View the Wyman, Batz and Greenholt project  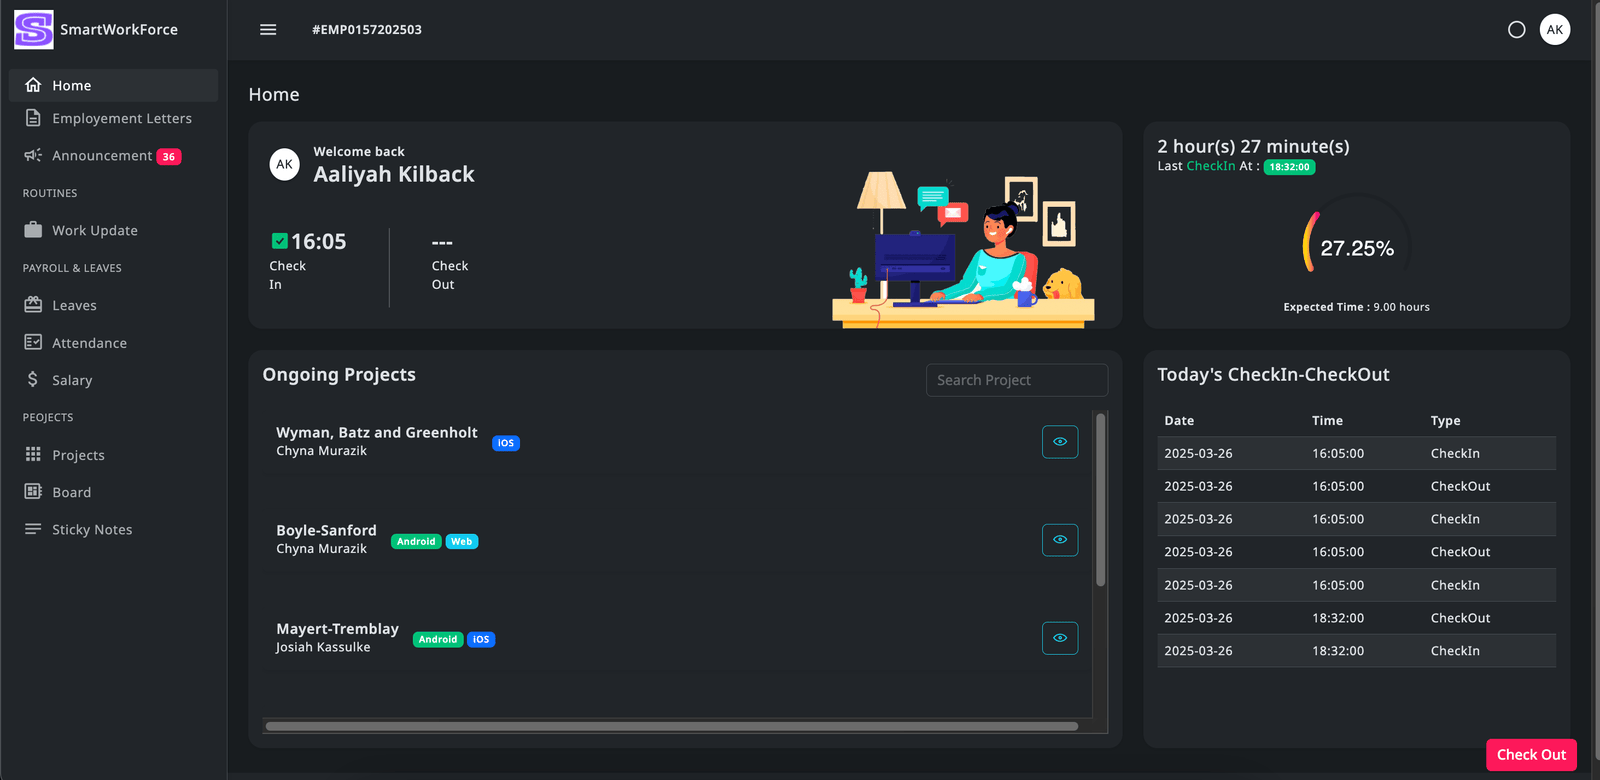coord(1059,442)
